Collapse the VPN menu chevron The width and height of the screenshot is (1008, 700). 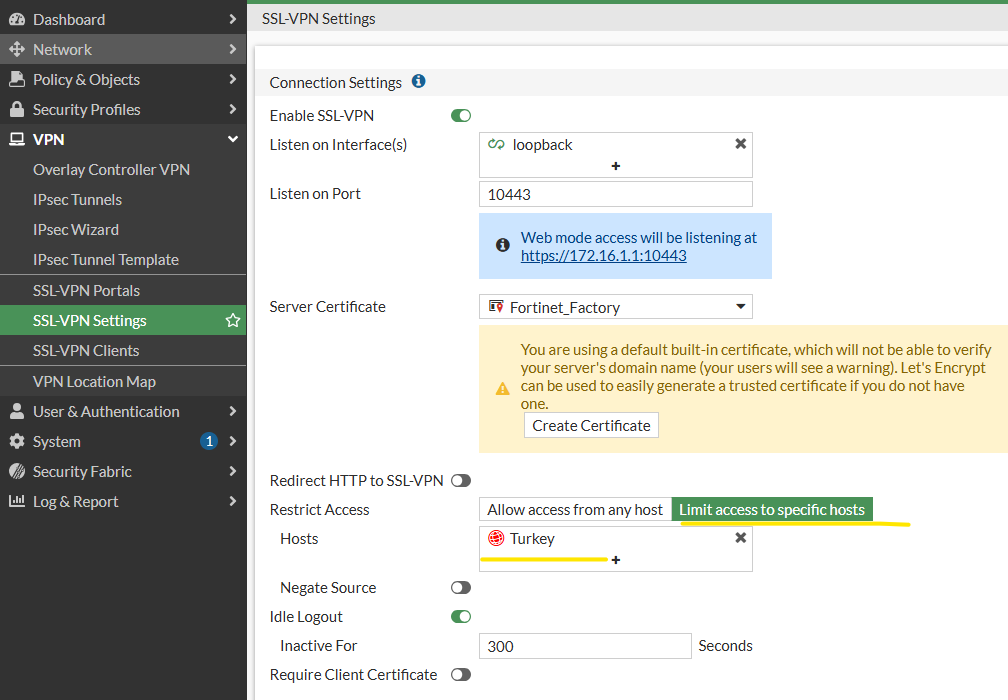[x=233, y=139]
